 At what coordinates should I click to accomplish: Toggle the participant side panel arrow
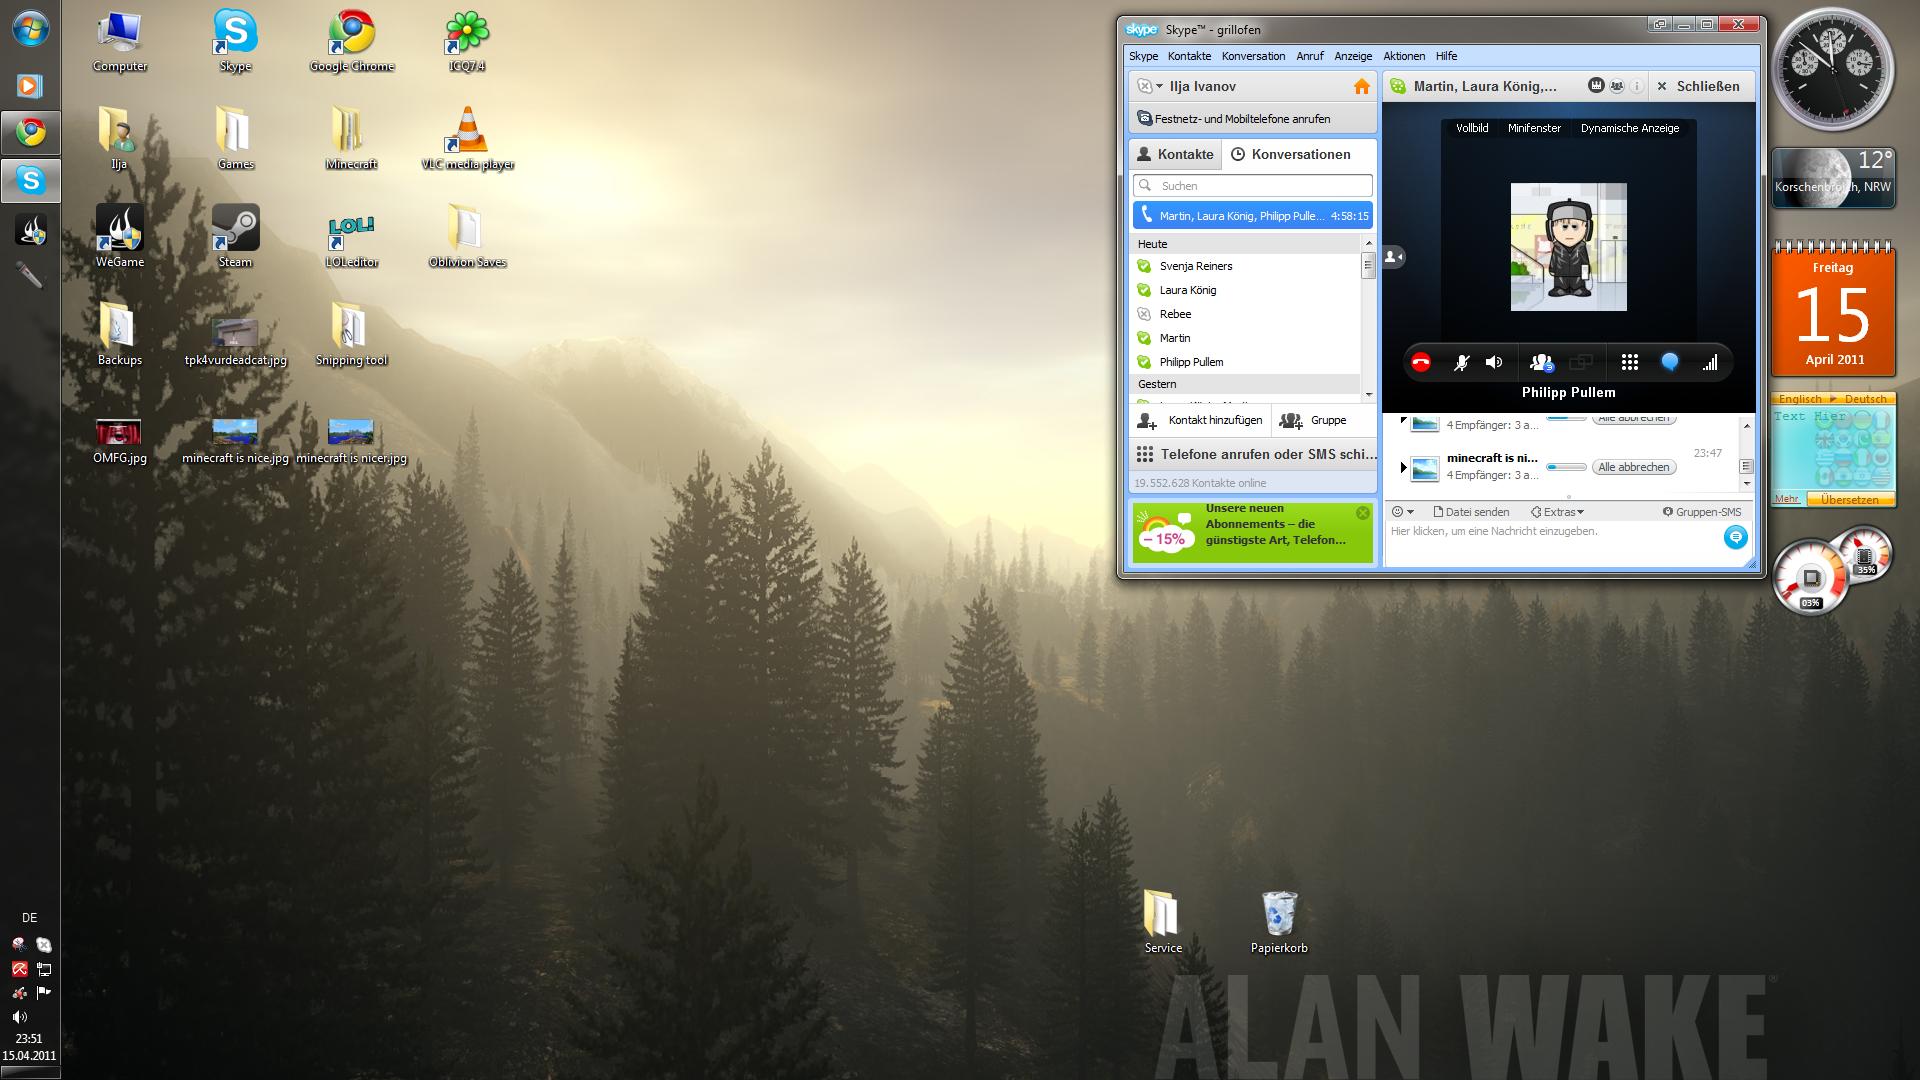click(1393, 257)
